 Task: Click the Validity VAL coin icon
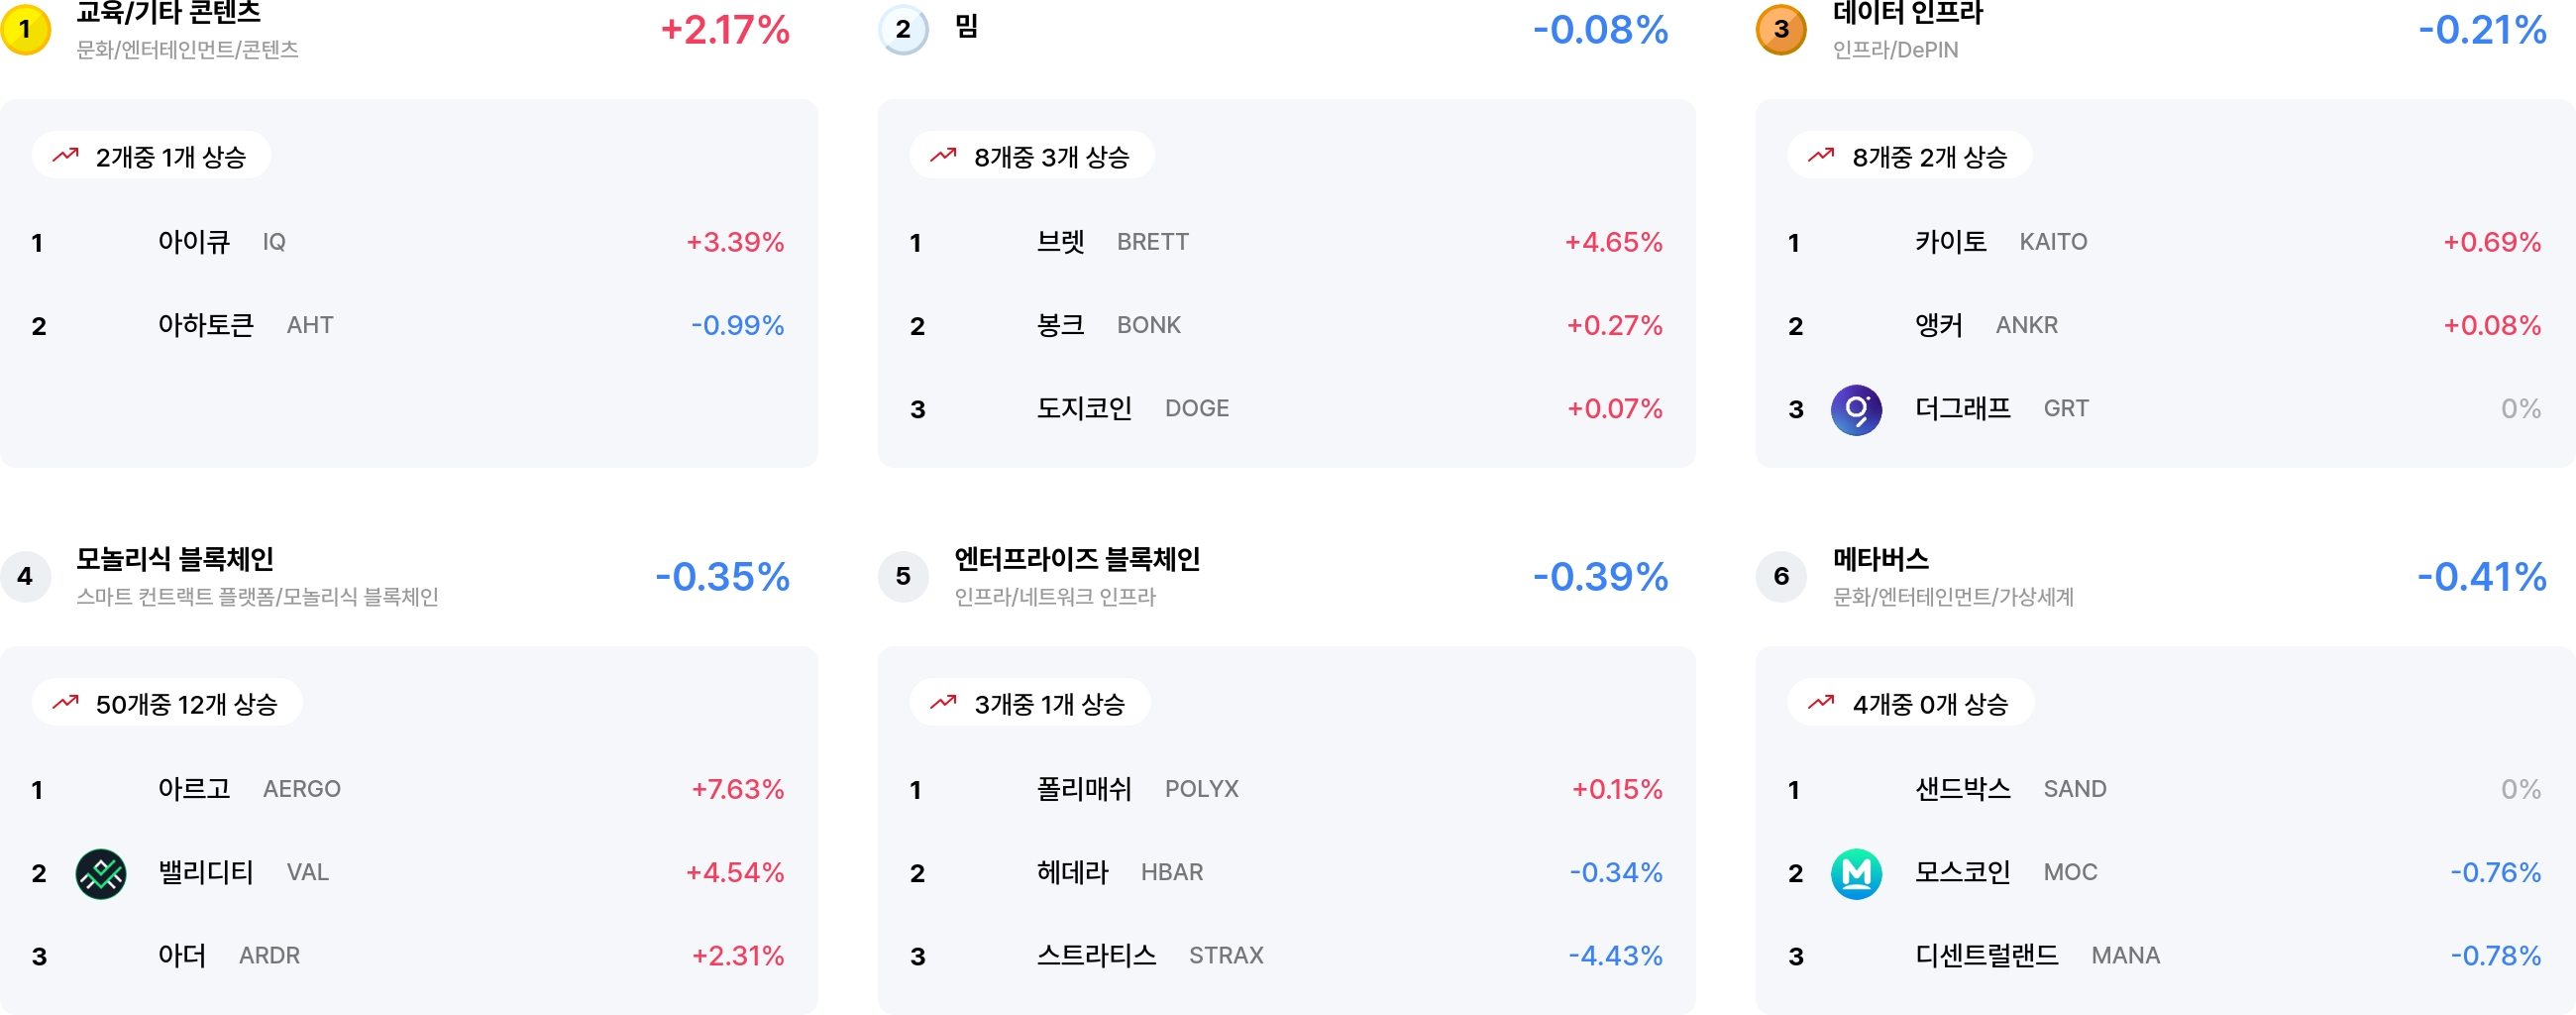tap(101, 873)
